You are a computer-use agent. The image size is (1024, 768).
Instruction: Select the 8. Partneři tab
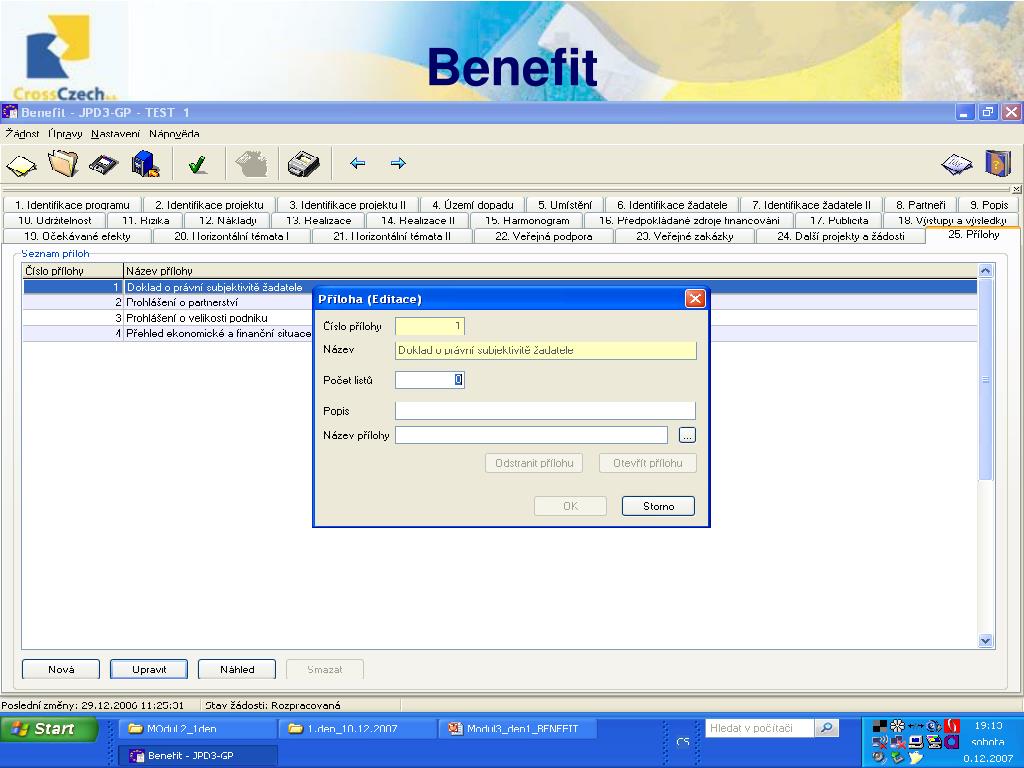coord(921,205)
